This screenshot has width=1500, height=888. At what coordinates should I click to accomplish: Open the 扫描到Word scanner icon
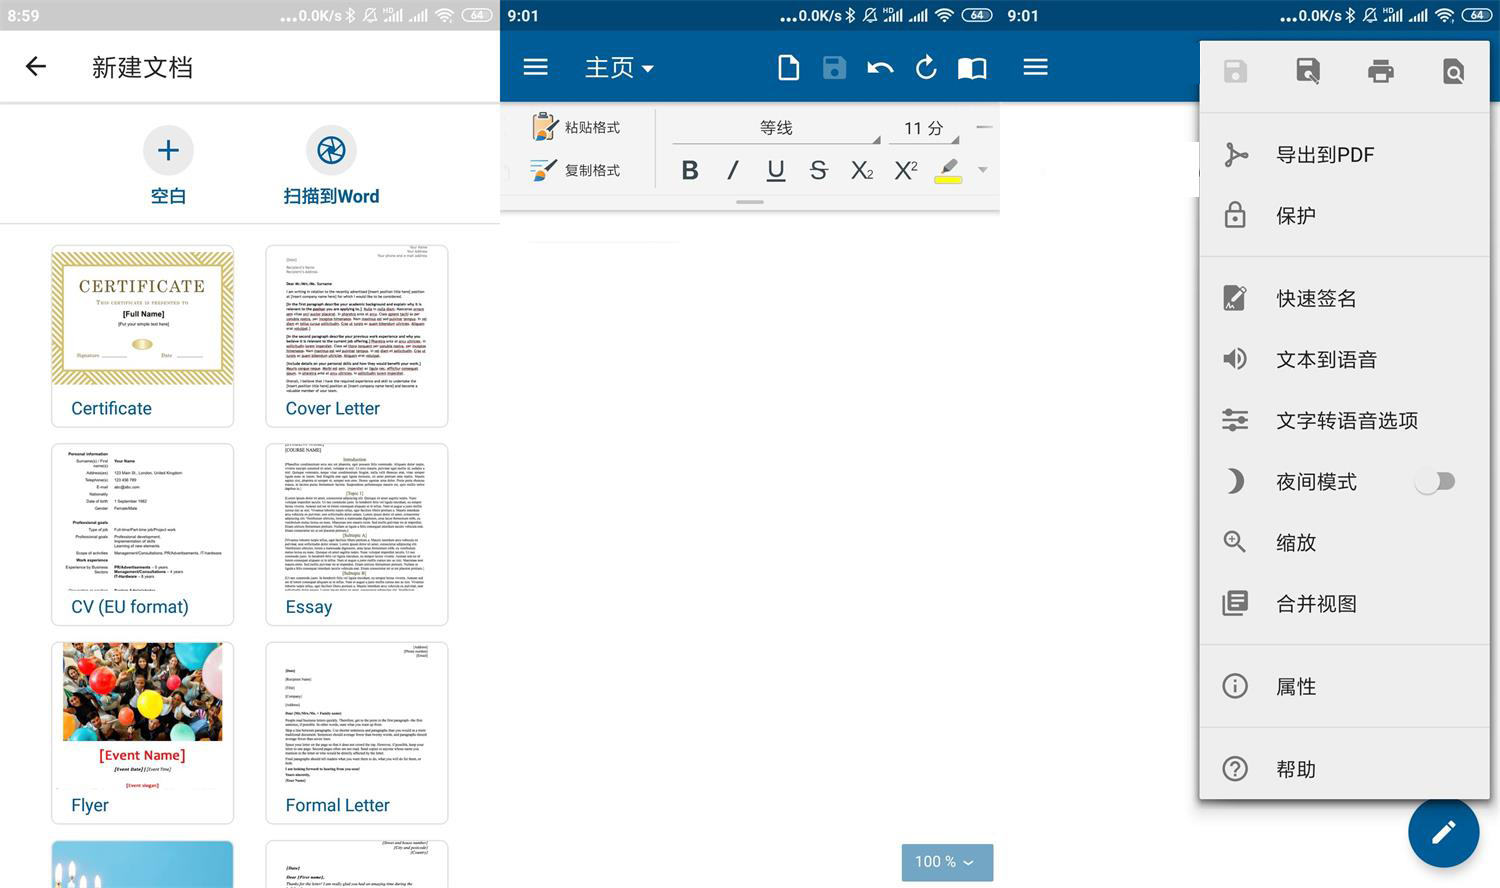[x=331, y=150]
